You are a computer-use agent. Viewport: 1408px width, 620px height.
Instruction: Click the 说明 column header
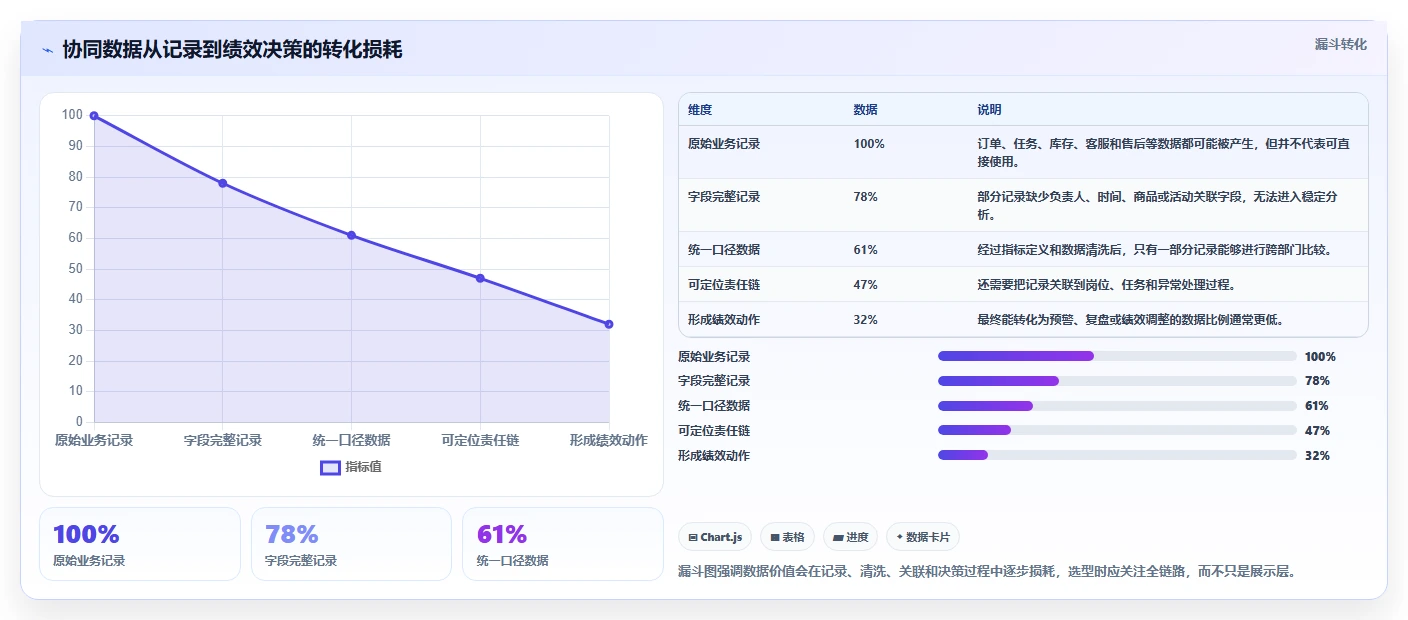point(989,110)
